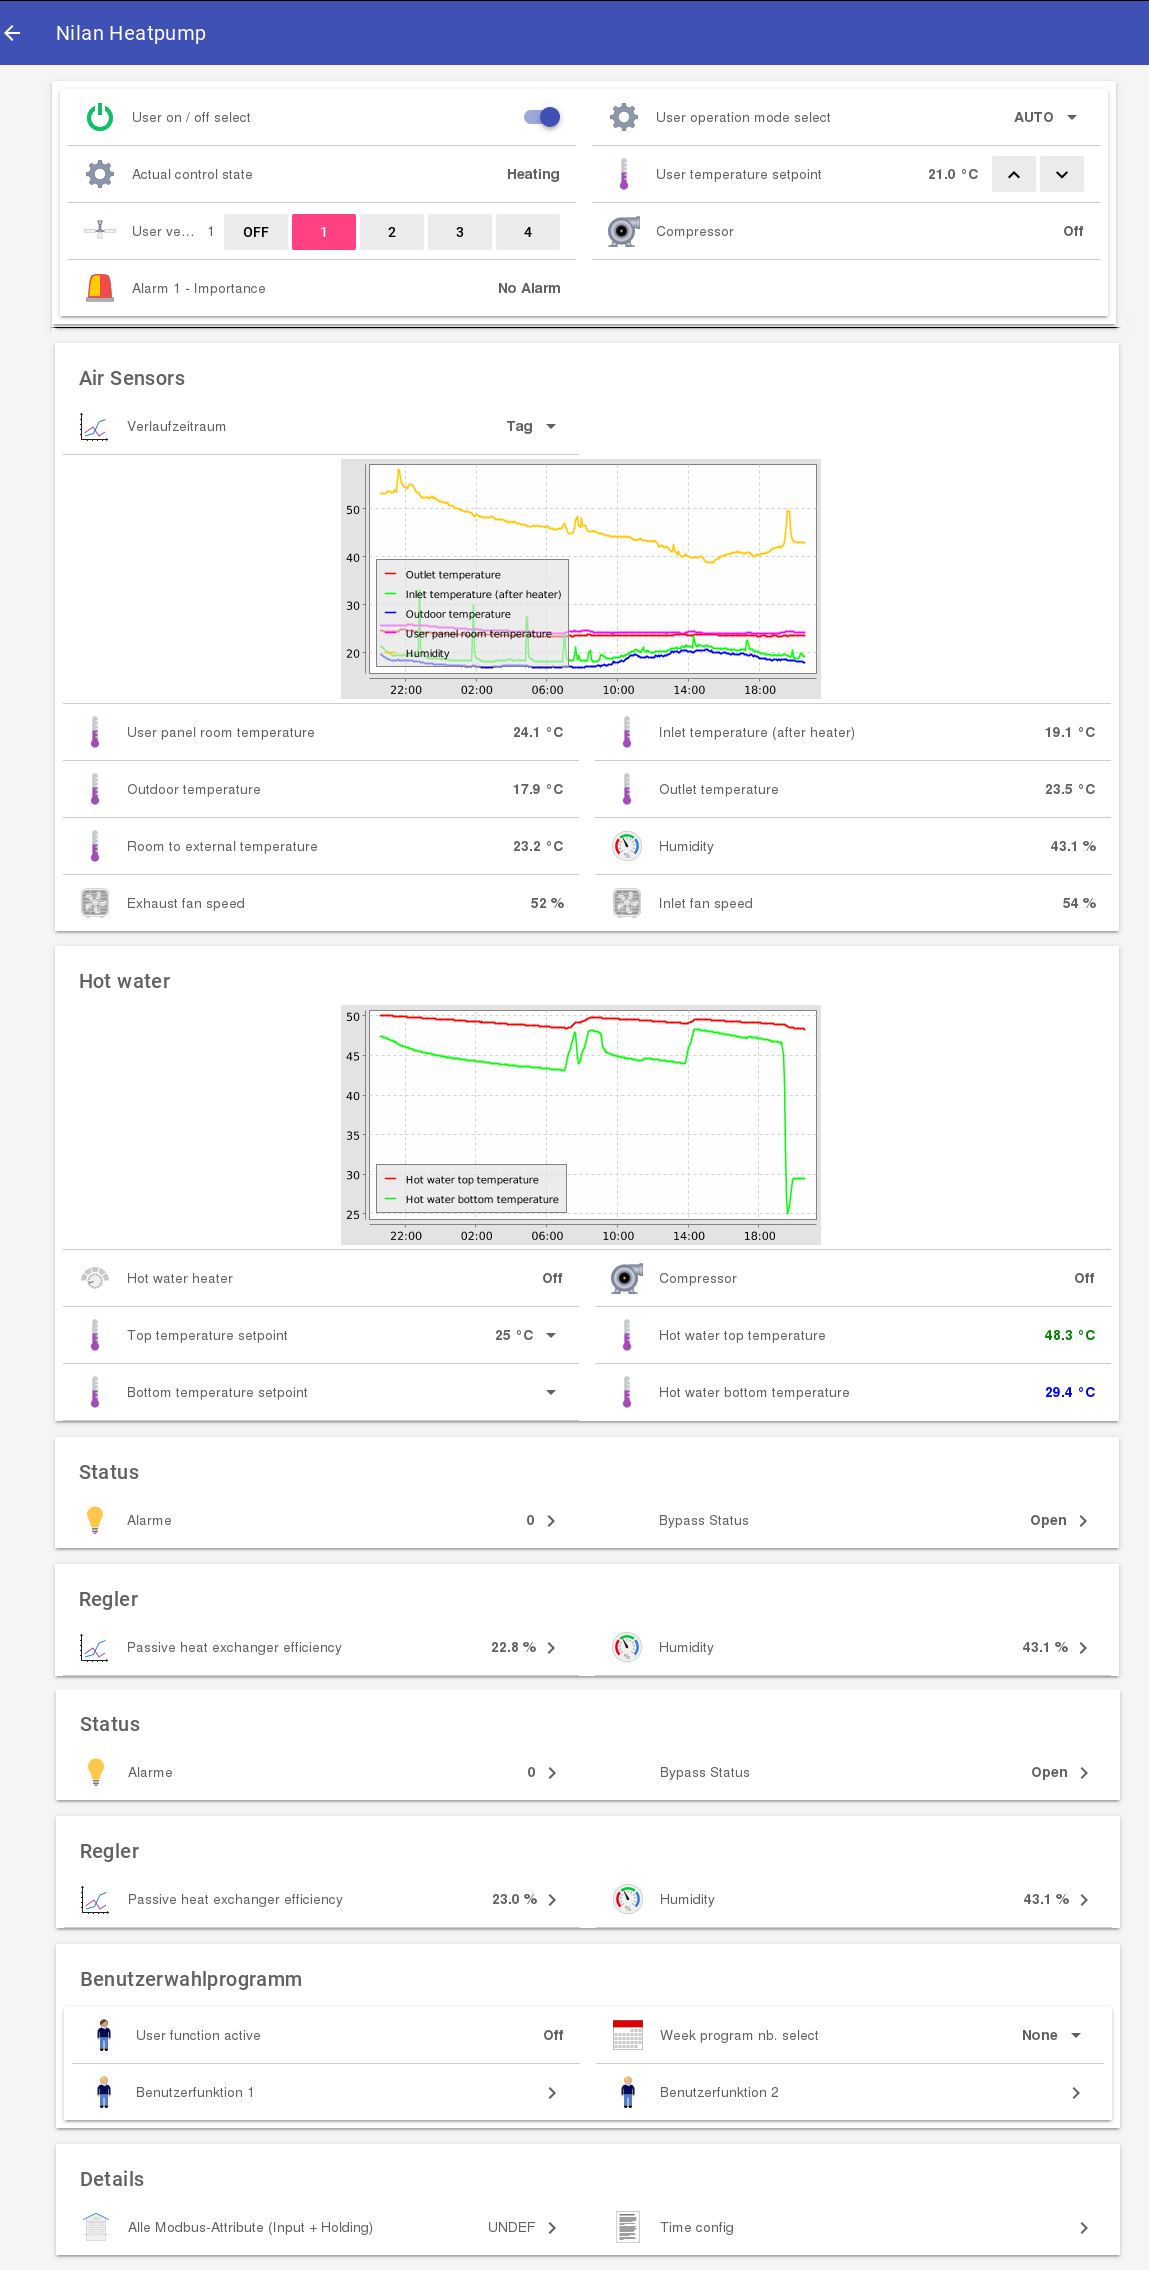Viewport: 1149px width, 2270px height.
Task: Open User operation mode AUTO dropdown
Action: 1045,117
